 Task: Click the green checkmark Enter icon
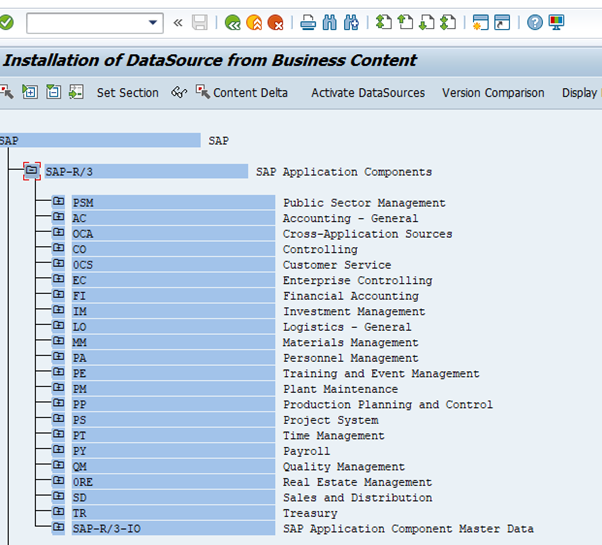(5, 23)
